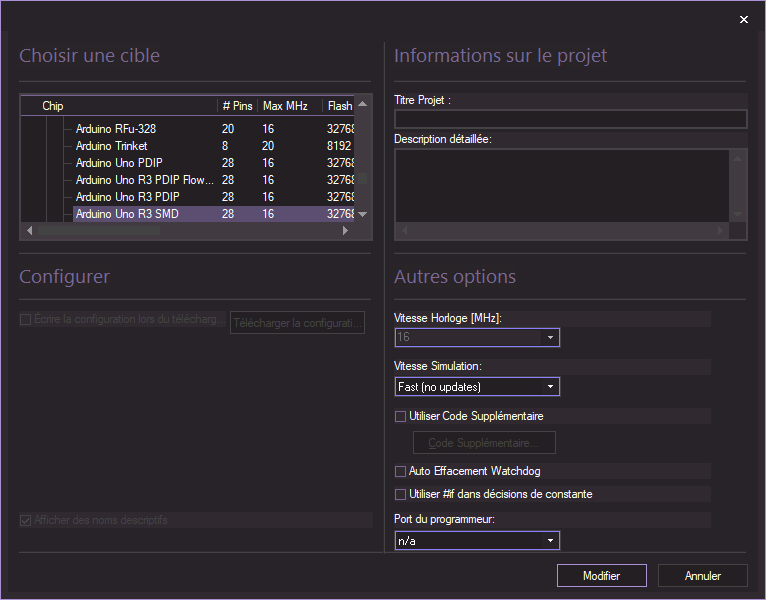Select Arduino Uno R3 PDIP chip row
The image size is (766, 600).
pyautogui.click(x=213, y=197)
